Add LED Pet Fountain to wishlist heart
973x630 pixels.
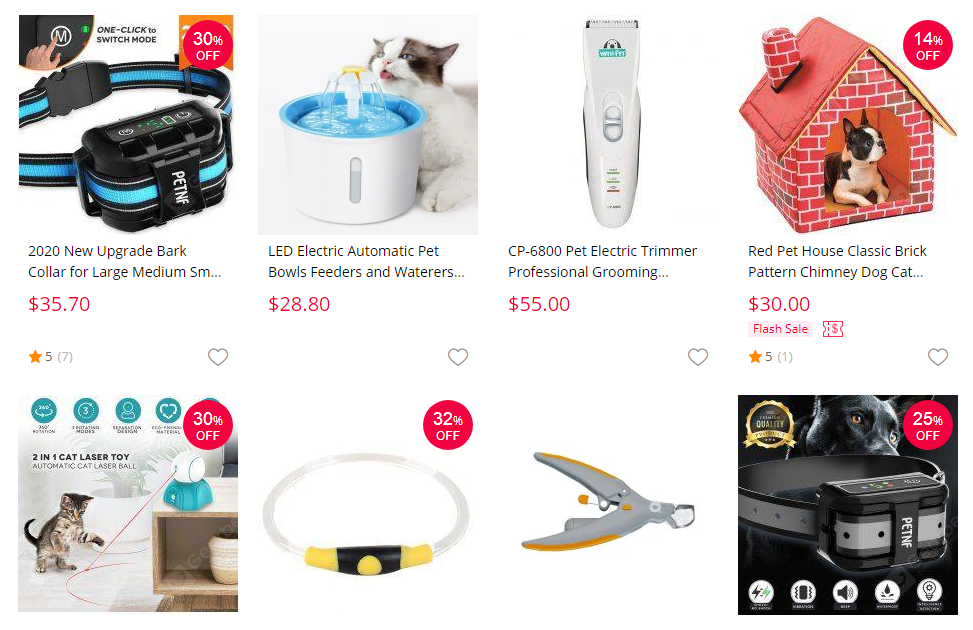(458, 357)
